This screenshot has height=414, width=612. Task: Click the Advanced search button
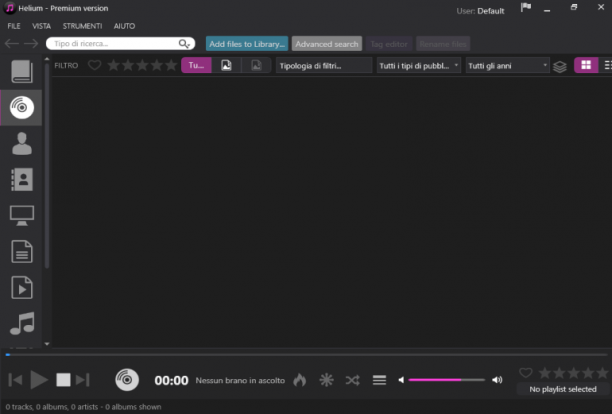coord(327,44)
